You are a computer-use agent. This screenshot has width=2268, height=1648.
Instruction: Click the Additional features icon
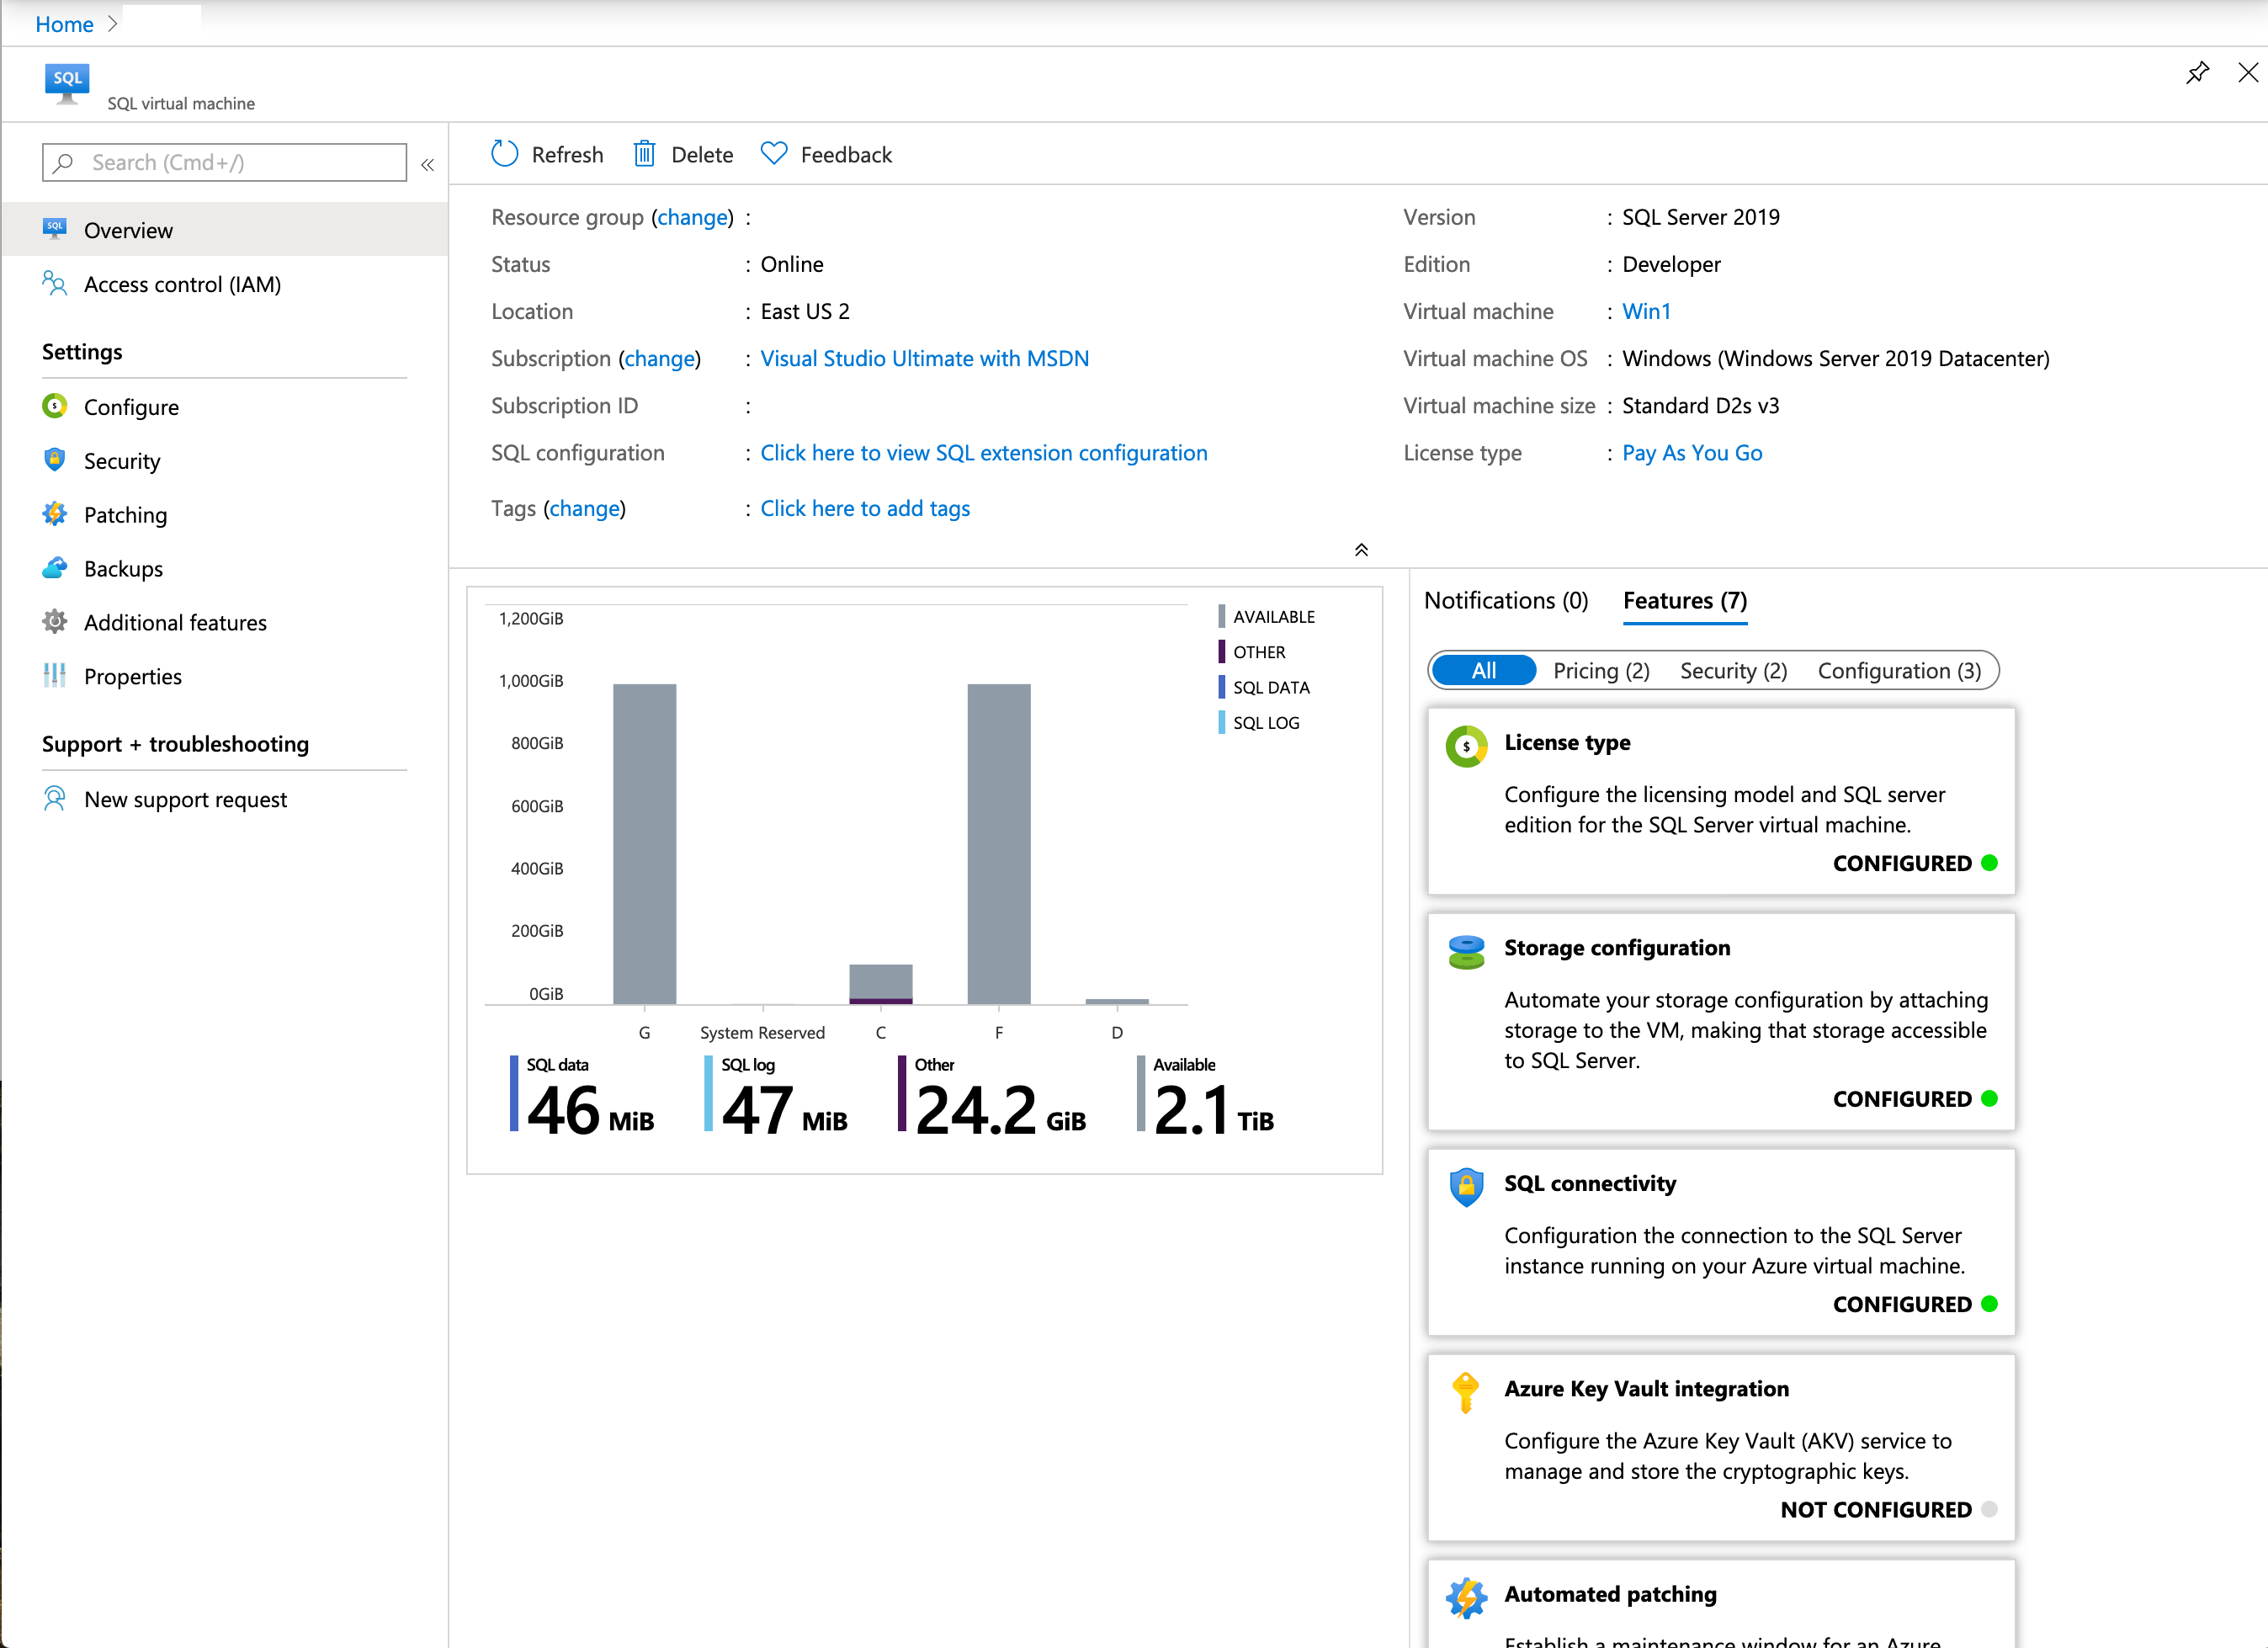point(53,621)
